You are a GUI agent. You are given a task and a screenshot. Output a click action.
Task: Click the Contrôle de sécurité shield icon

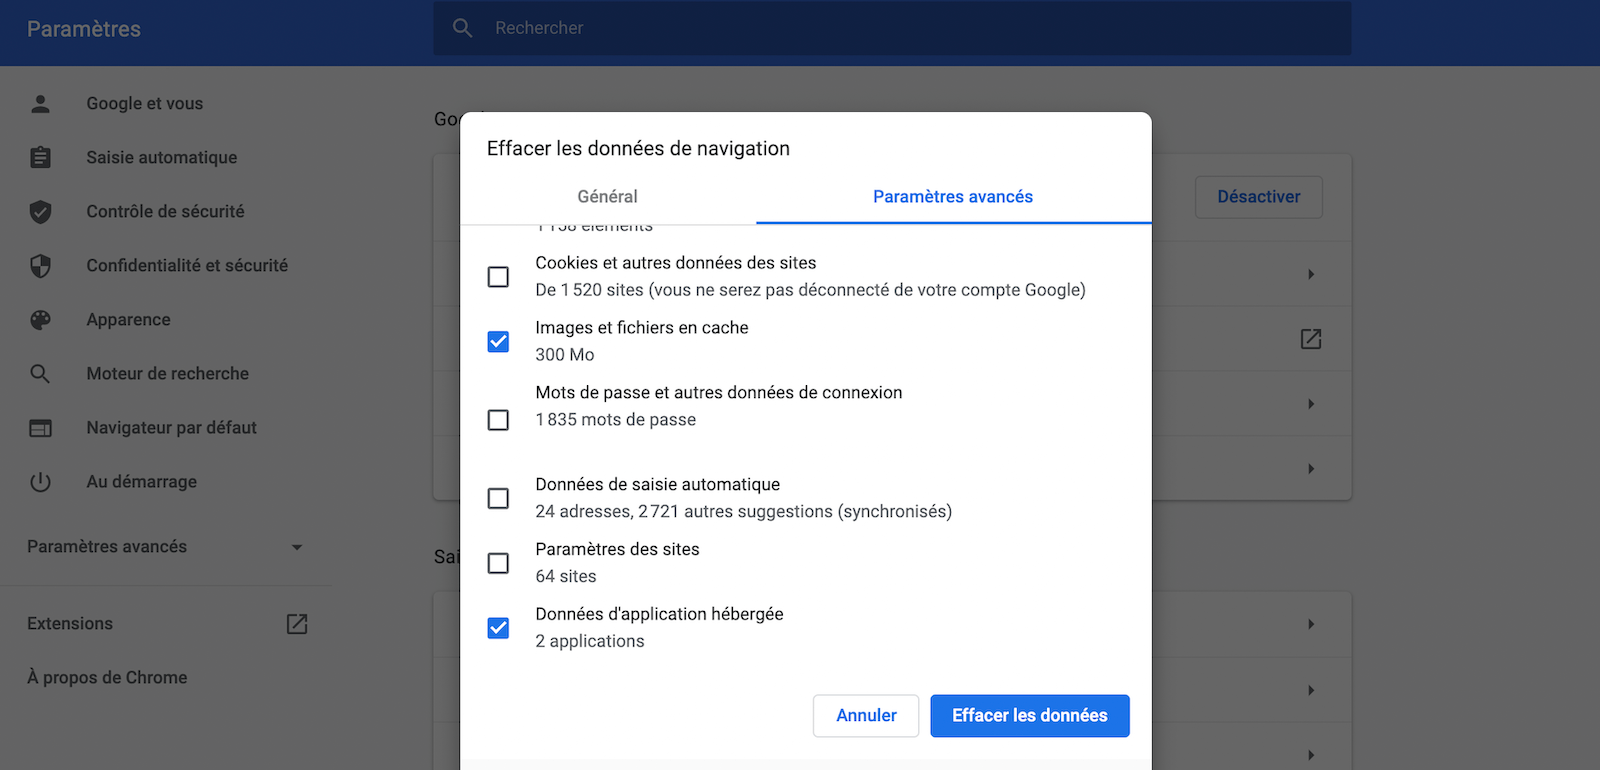(40, 212)
